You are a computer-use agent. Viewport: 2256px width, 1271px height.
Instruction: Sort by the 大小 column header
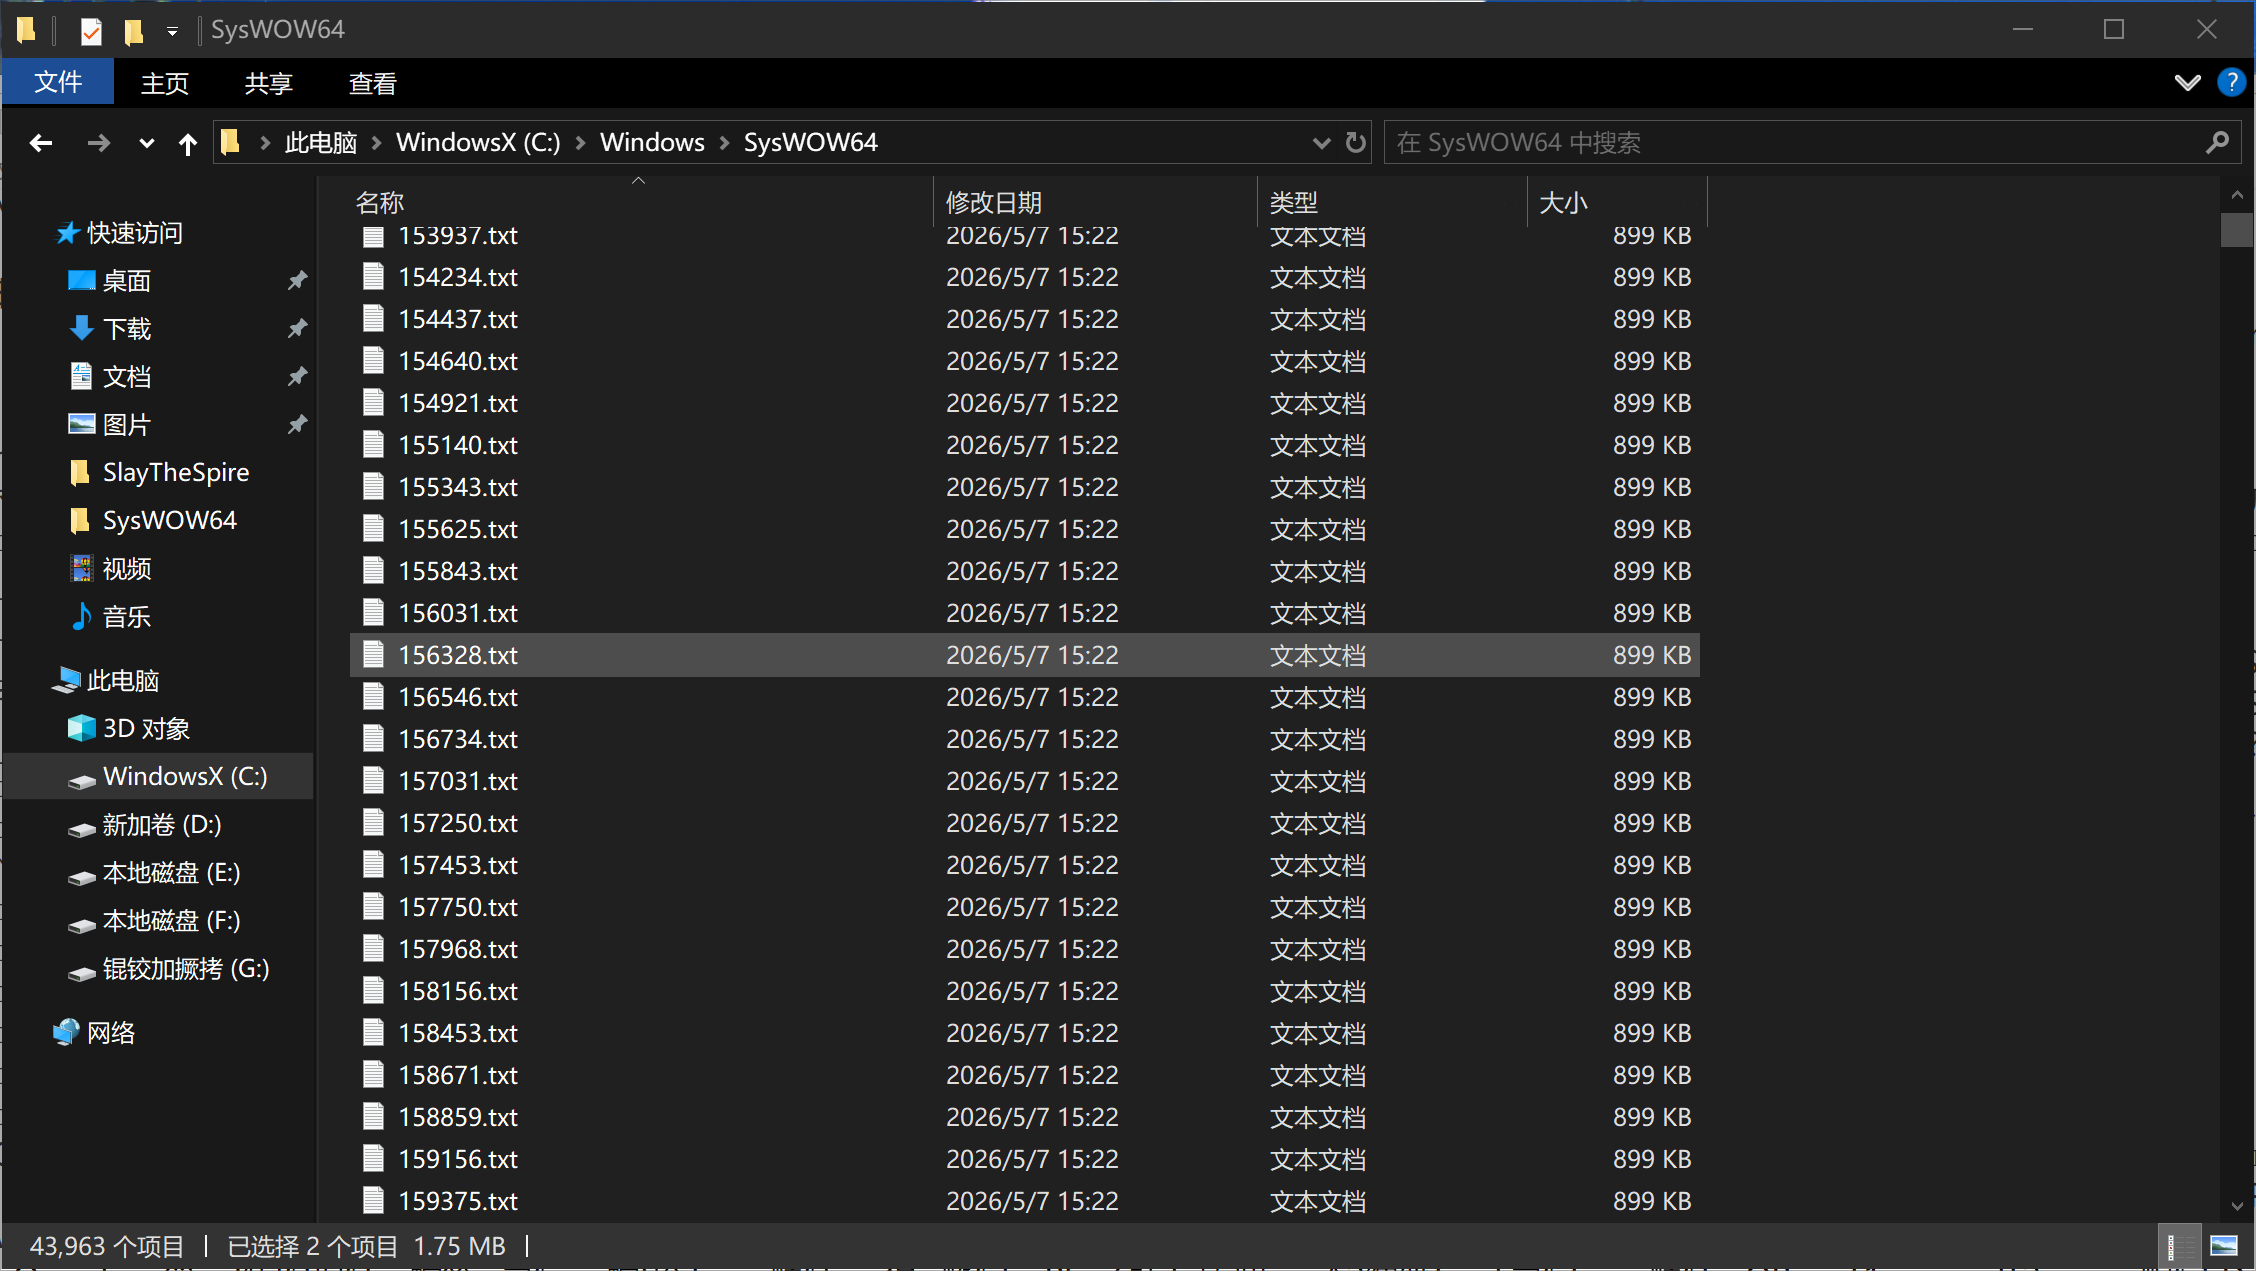click(x=1618, y=203)
